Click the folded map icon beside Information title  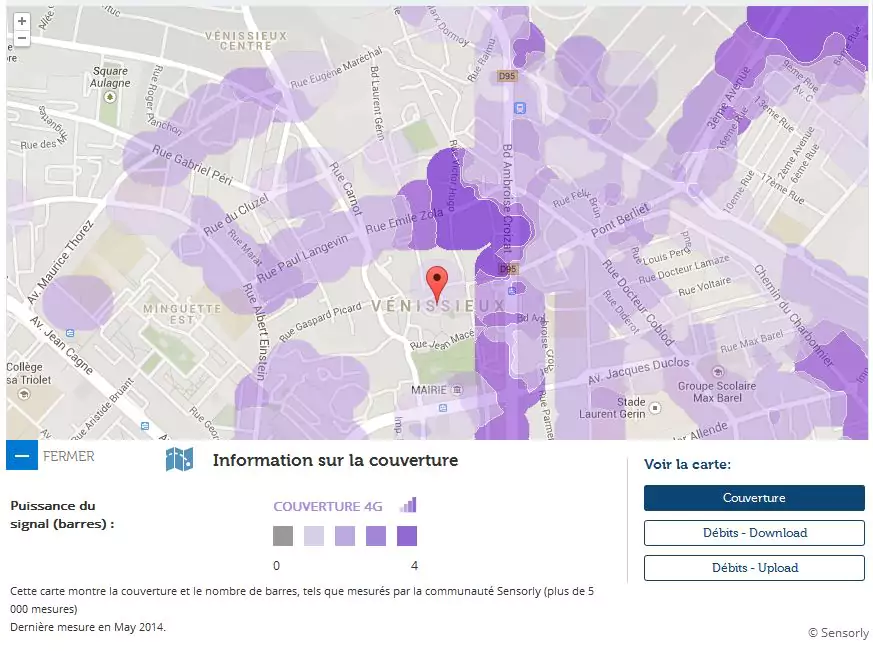coord(179,460)
